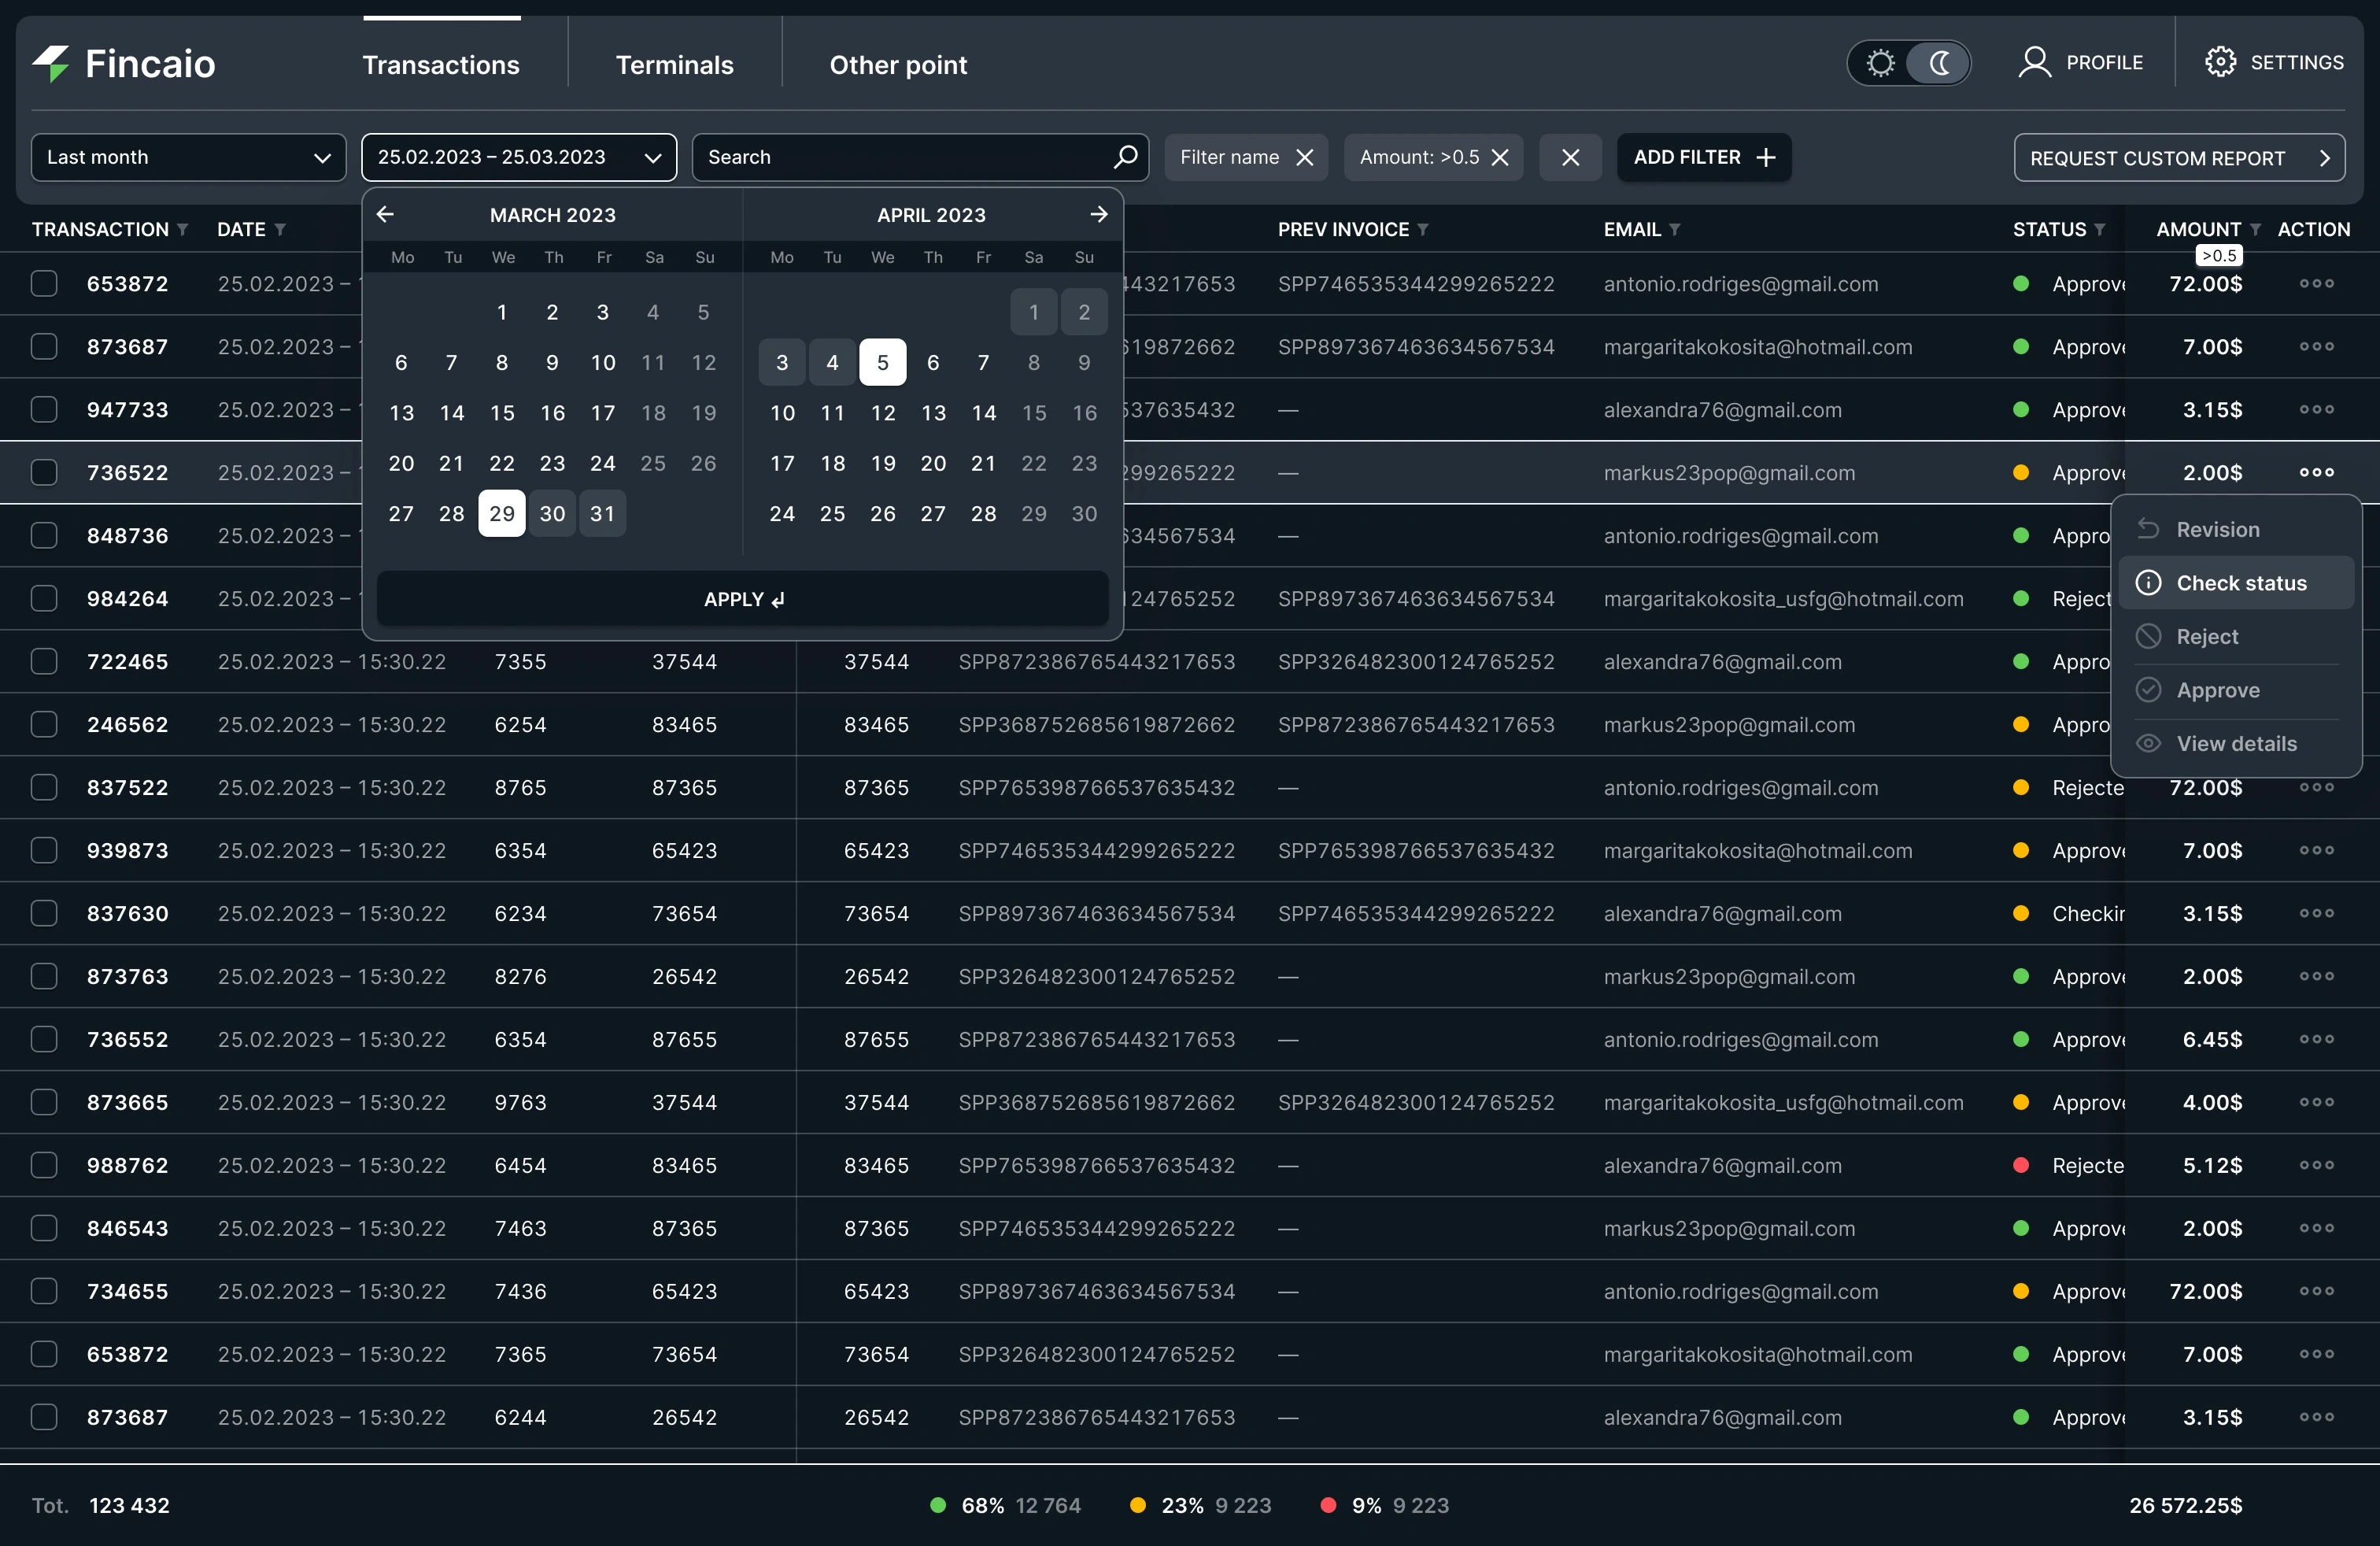Remove the Amount >0.5 filter chip
This screenshot has height=1546, width=2380.
(x=1500, y=157)
